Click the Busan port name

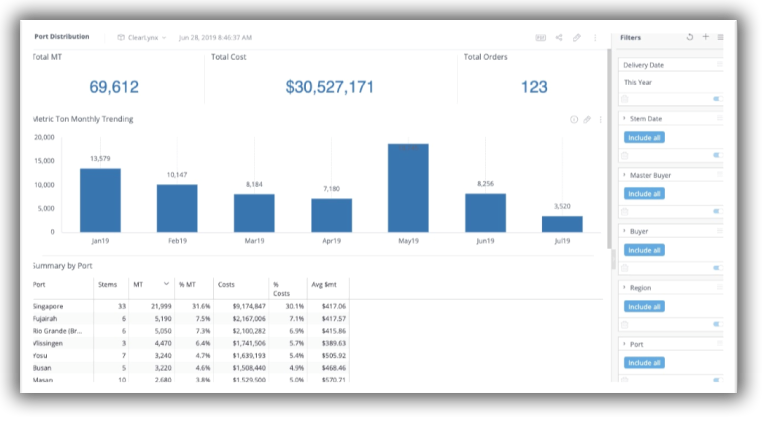(x=42, y=368)
